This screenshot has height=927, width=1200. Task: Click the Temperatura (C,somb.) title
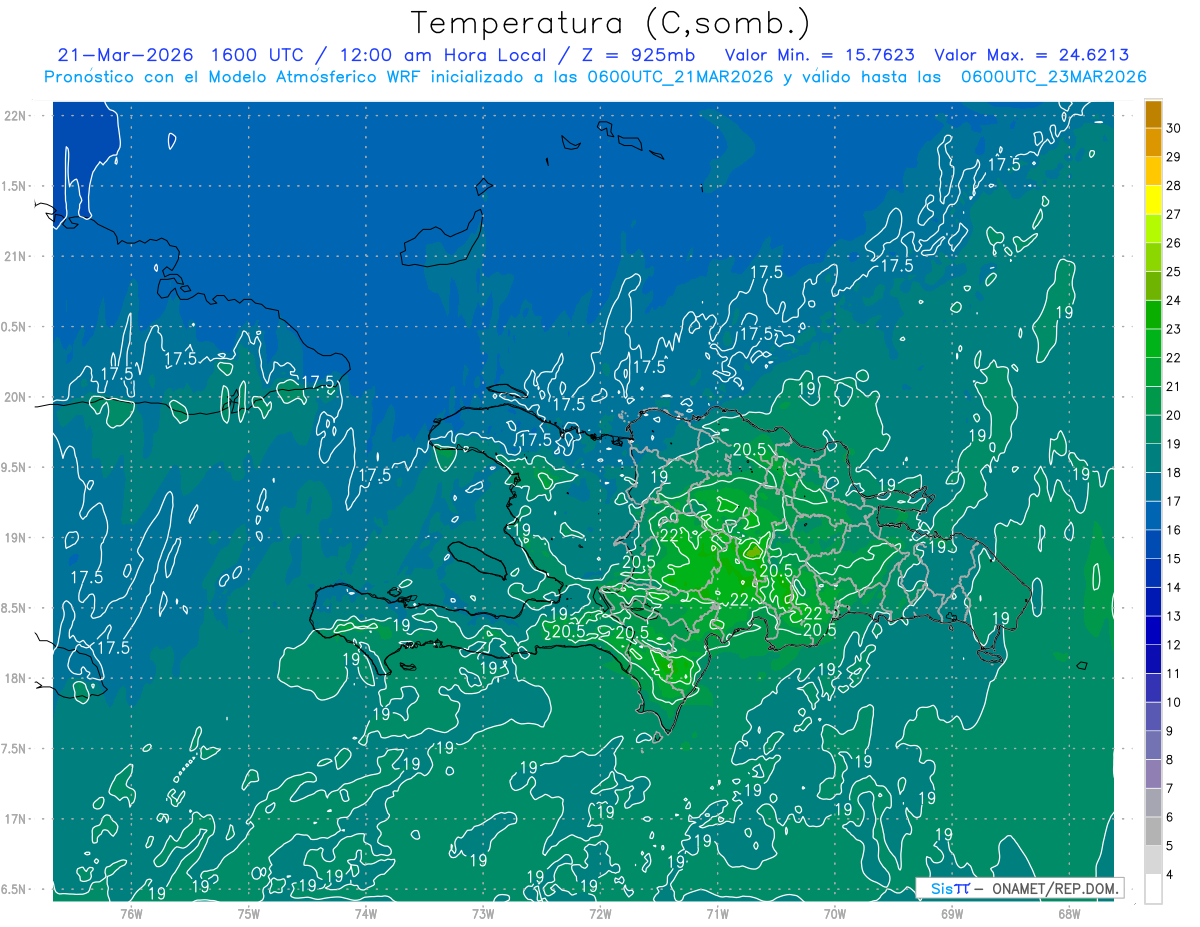click(x=611, y=23)
